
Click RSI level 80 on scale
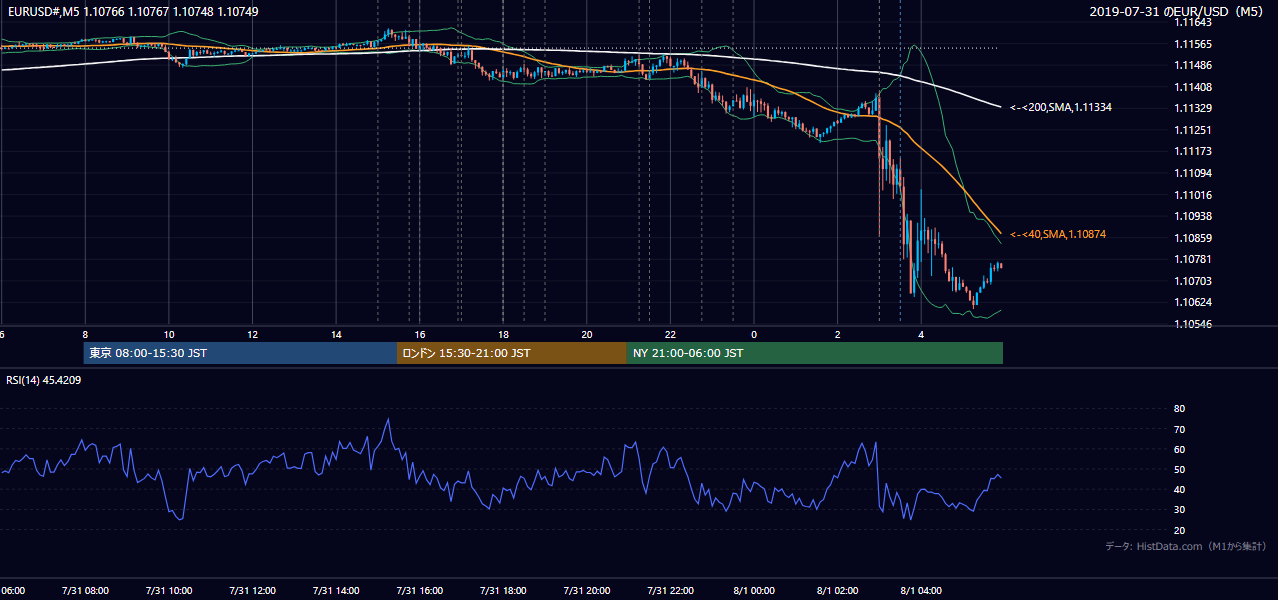1179,409
